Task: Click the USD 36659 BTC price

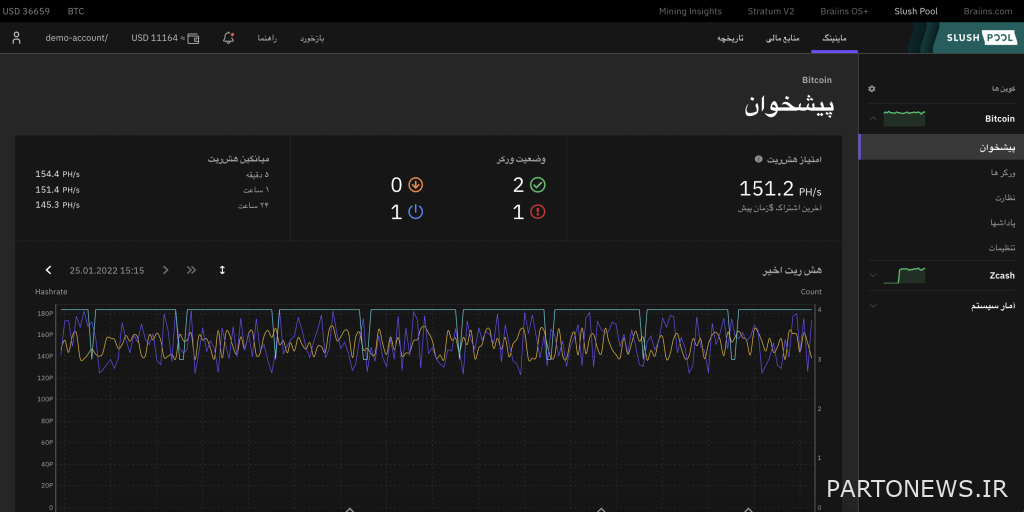Action: coord(43,11)
